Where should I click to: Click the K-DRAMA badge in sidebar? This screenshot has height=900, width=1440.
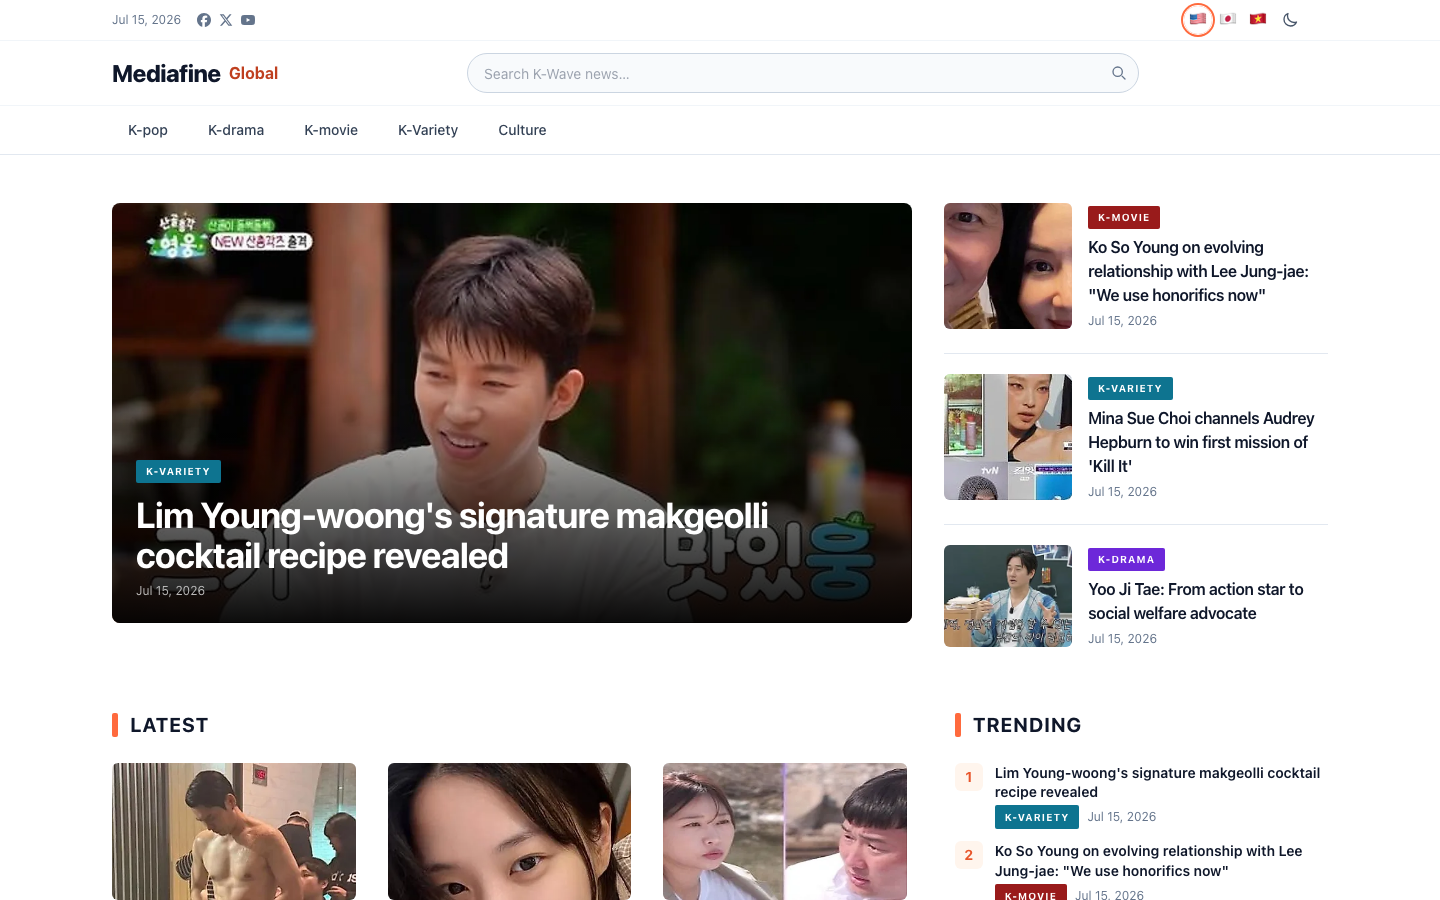coord(1126,559)
